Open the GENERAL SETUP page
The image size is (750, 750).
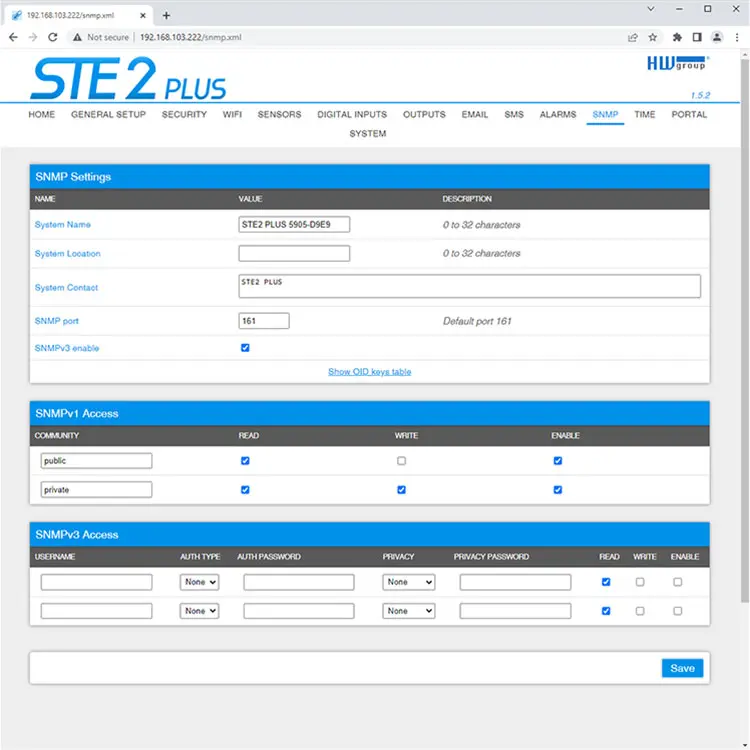(108, 114)
